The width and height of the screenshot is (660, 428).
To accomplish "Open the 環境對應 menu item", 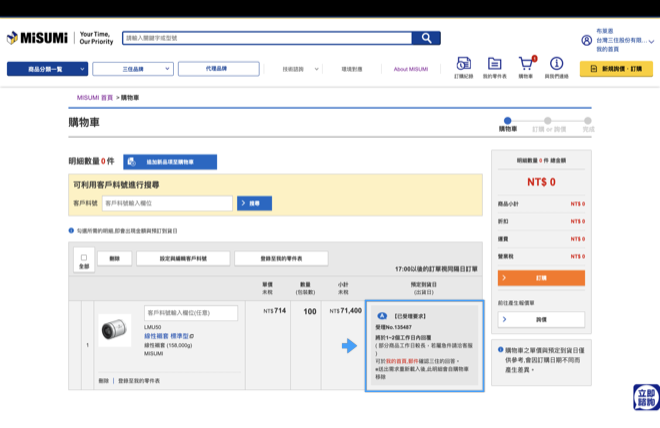I will [x=351, y=69].
